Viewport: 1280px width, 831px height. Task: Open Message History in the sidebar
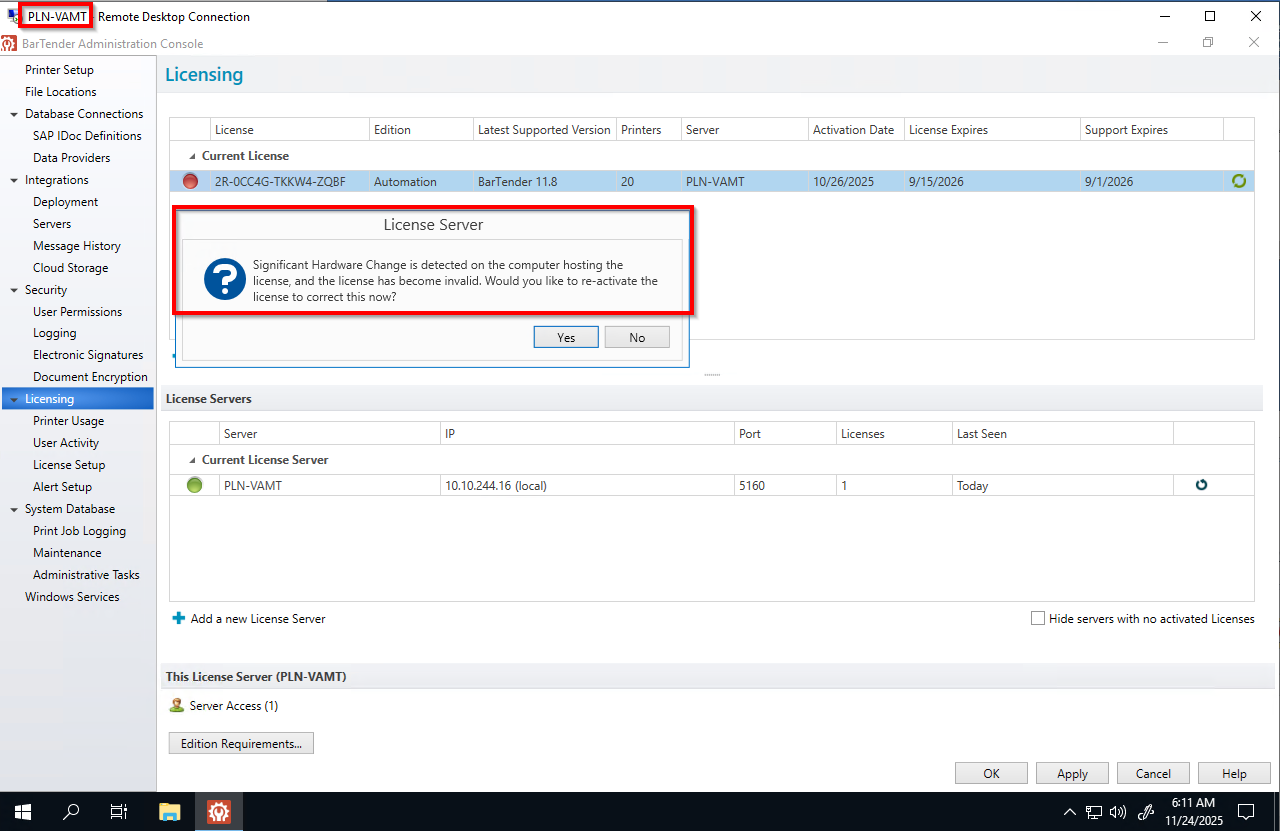tap(76, 246)
